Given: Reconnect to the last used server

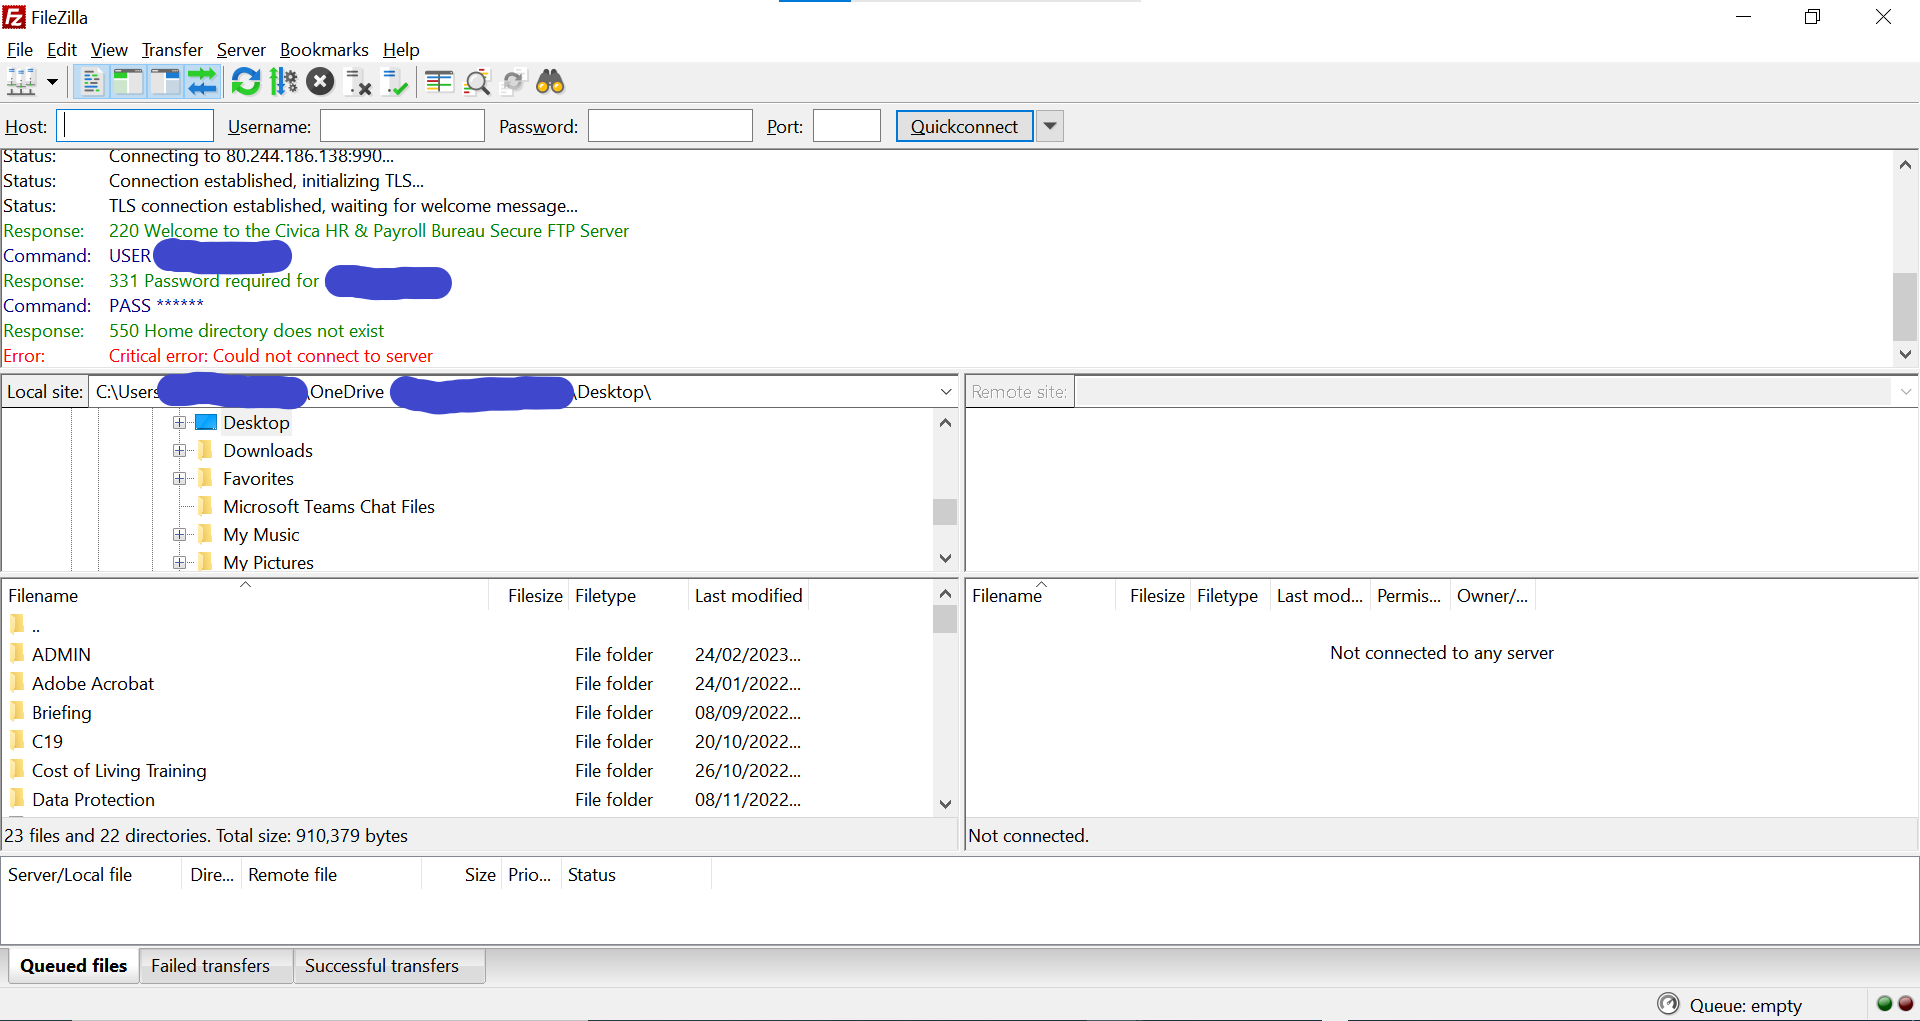Looking at the screenshot, I should [x=395, y=82].
